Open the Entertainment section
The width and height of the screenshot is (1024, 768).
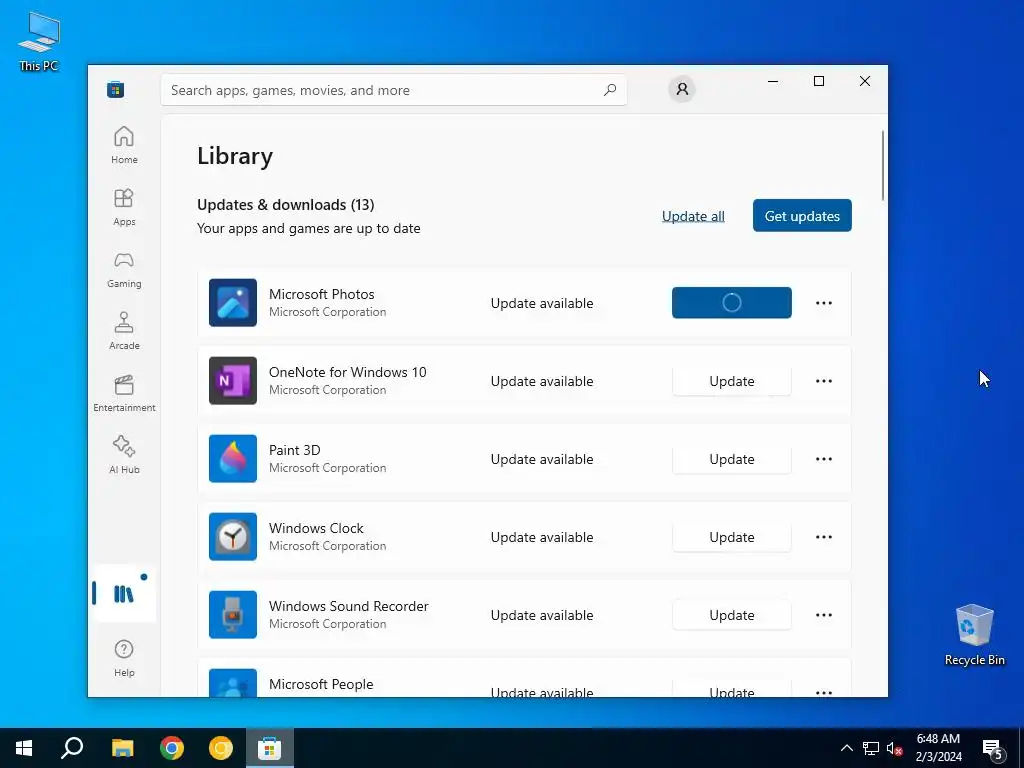tap(124, 393)
